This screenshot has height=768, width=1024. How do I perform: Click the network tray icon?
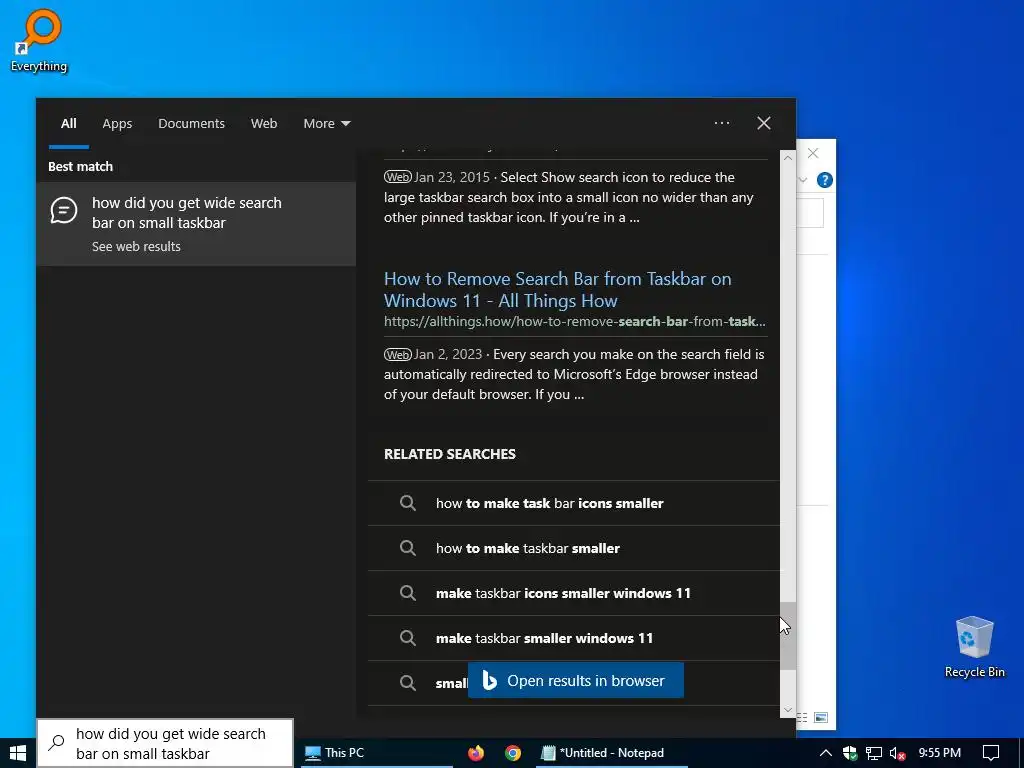874,753
